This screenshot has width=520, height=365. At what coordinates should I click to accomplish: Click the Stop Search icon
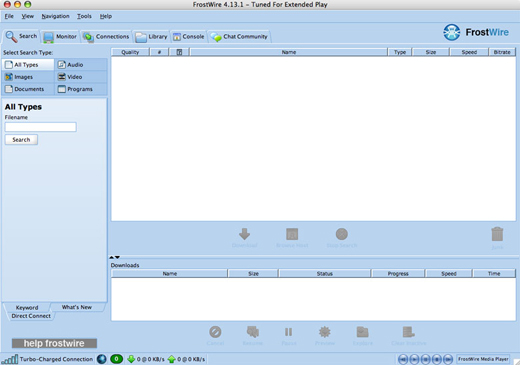tap(342, 234)
